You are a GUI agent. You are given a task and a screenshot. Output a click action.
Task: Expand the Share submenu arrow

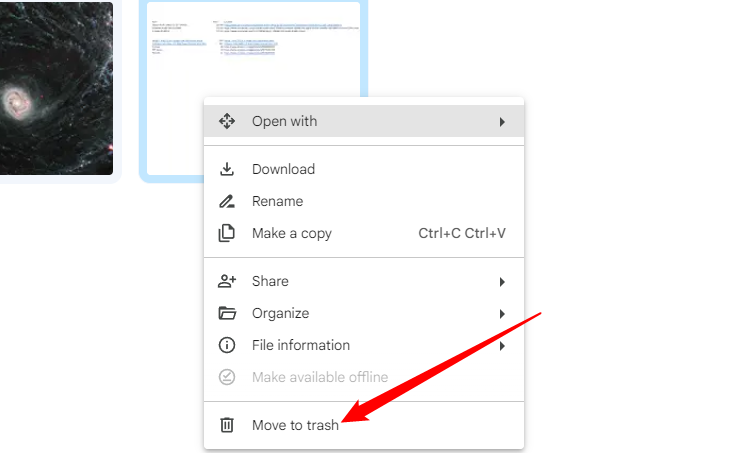coord(502,282)
